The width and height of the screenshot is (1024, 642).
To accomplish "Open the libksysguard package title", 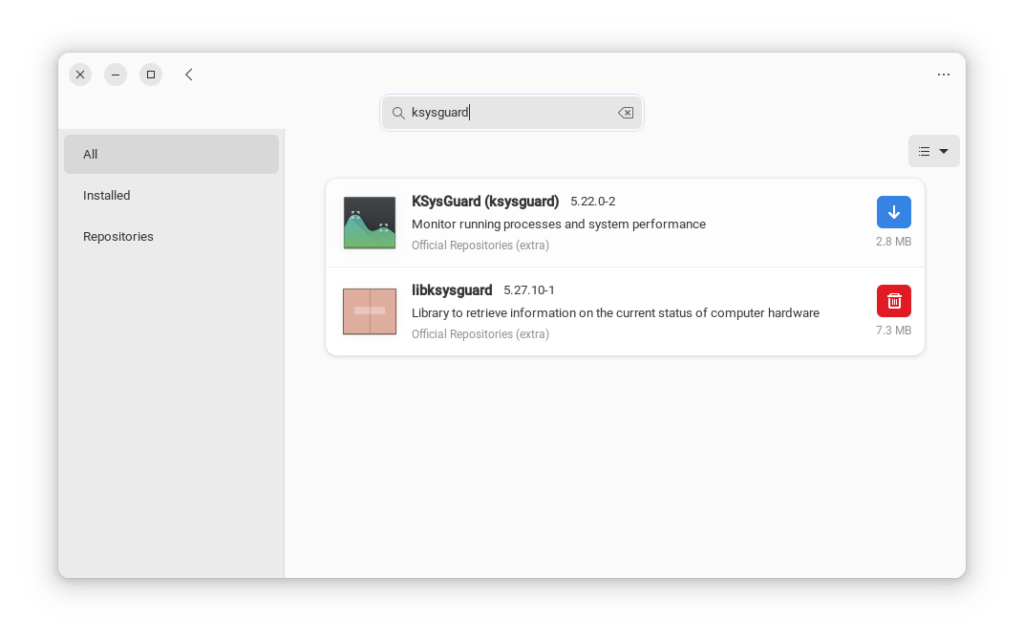I will 452,290.
